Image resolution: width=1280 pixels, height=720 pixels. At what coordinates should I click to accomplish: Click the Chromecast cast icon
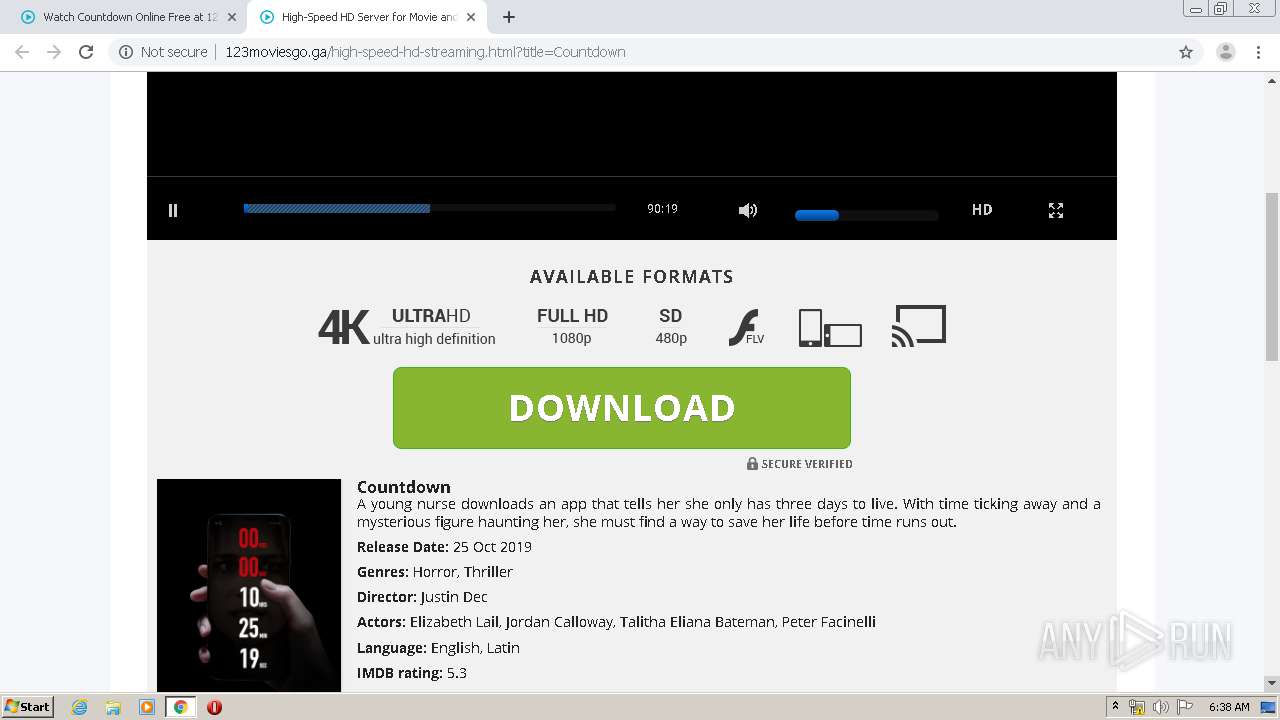click(x=919, y=326)
